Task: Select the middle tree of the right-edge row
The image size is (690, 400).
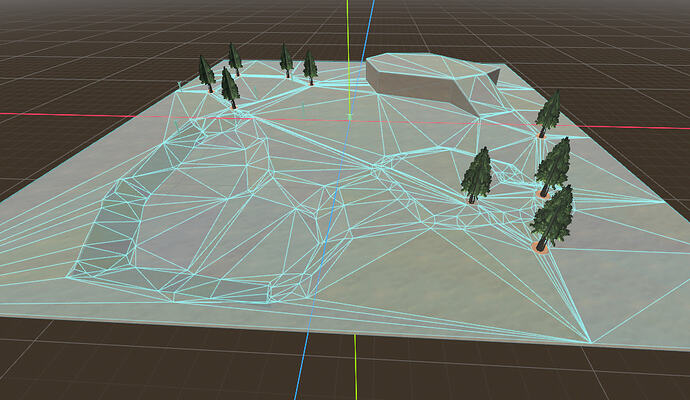Action: tap(553, 167)
